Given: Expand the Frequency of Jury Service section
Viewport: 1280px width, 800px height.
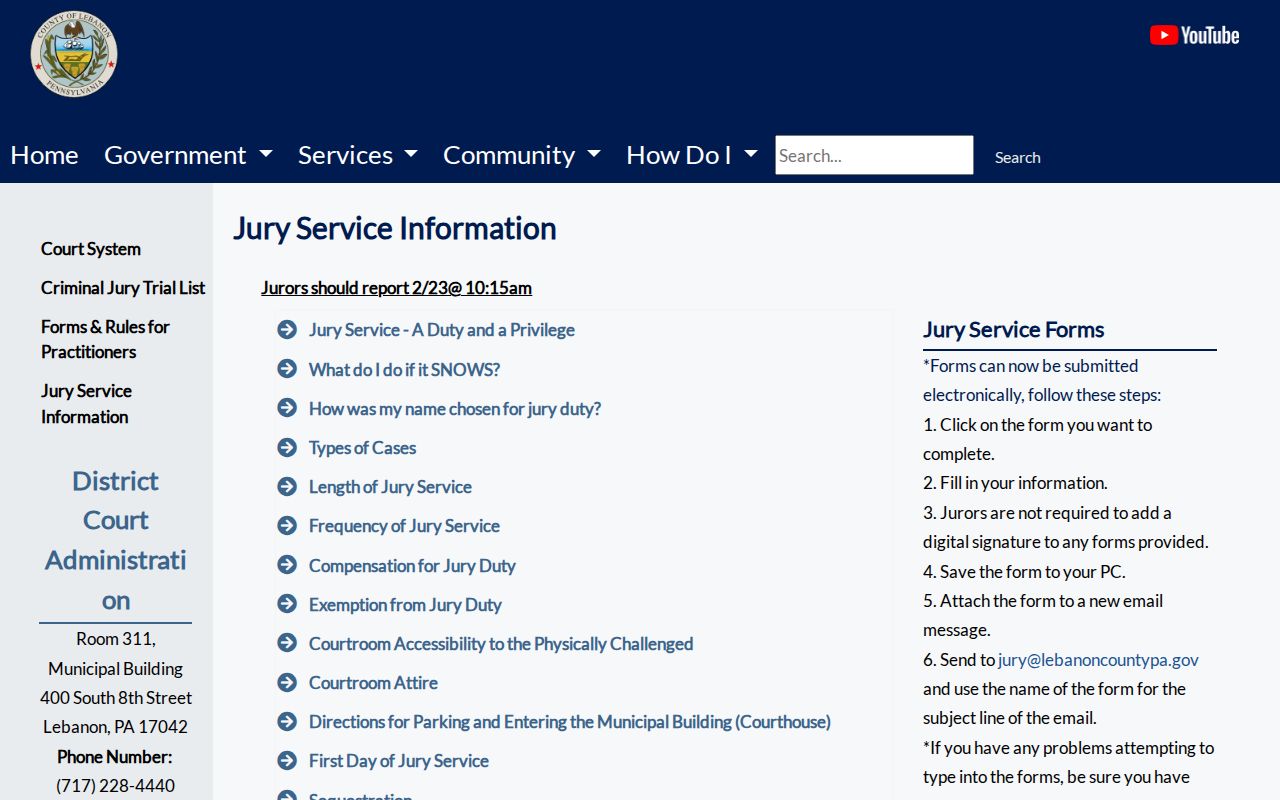Looking at the screenshot, I should point(404,526).
